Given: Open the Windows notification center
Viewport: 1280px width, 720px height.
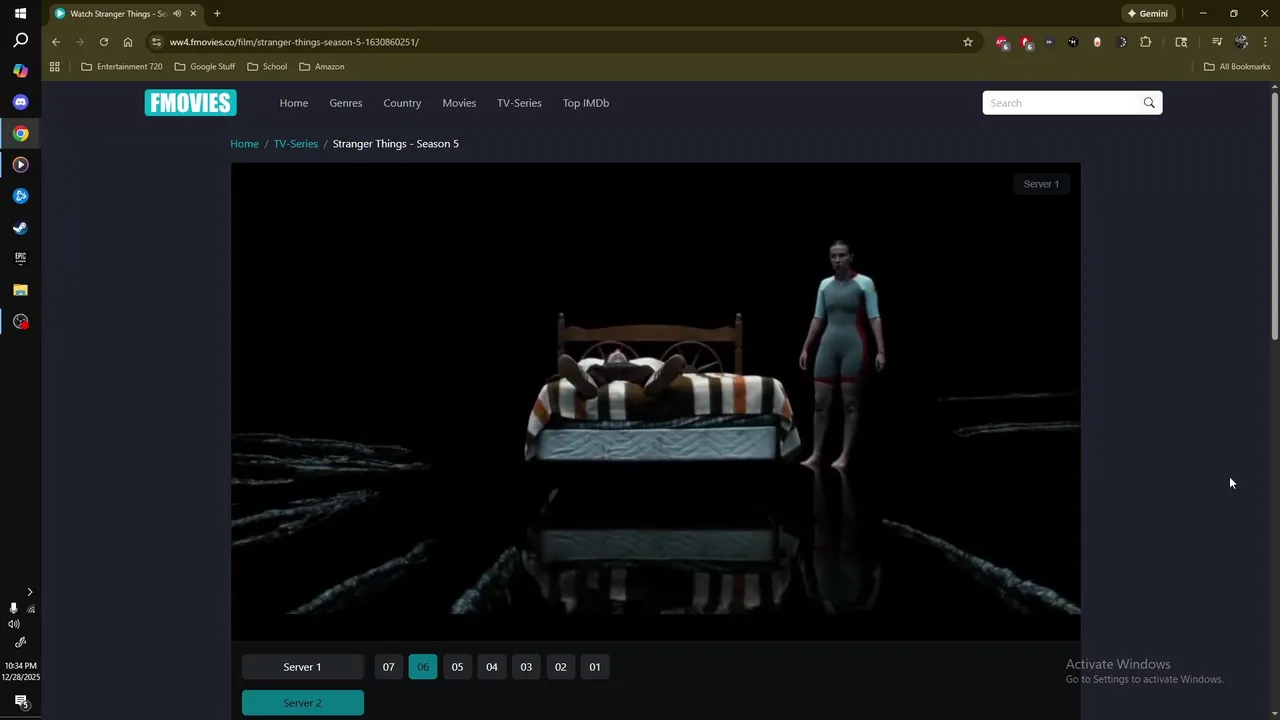Looking at the screenshot, I should (x=20, y=701).
